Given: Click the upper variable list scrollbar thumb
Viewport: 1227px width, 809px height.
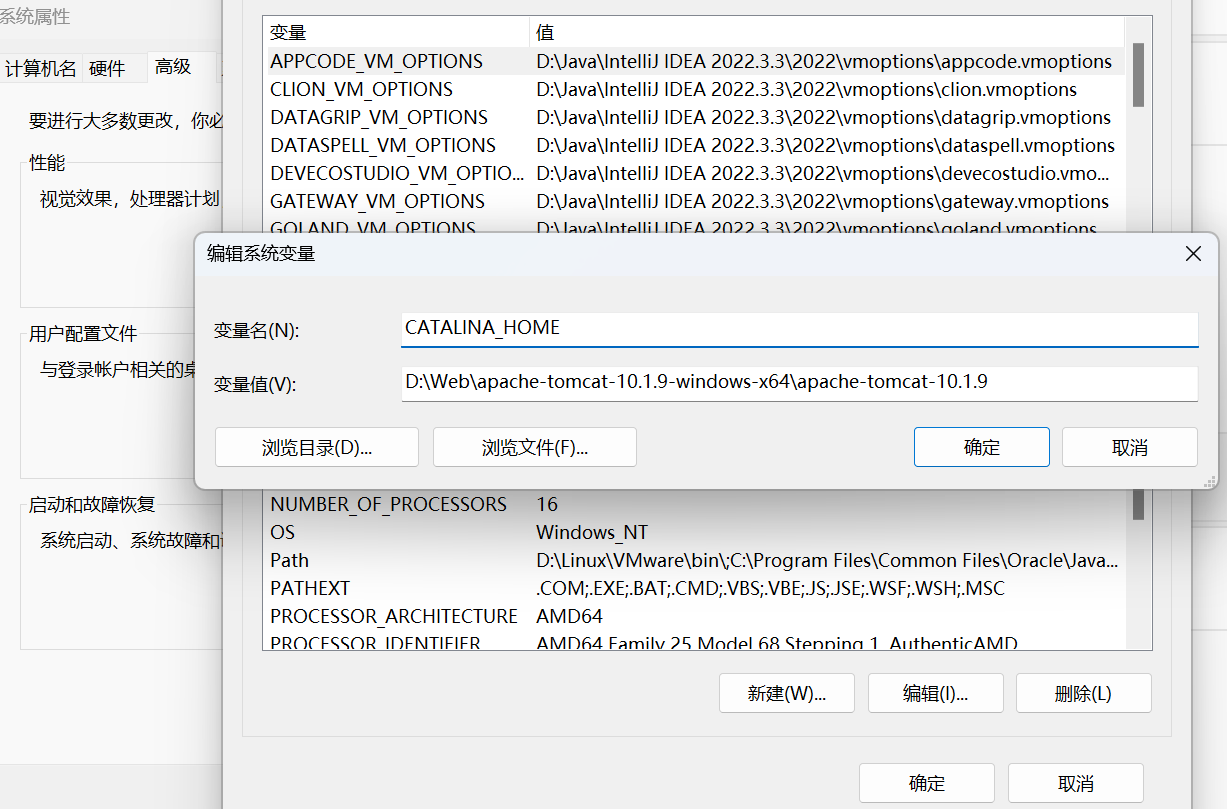Looking at the screenshot, I should pyautogui.click(x=1138, y=74).
